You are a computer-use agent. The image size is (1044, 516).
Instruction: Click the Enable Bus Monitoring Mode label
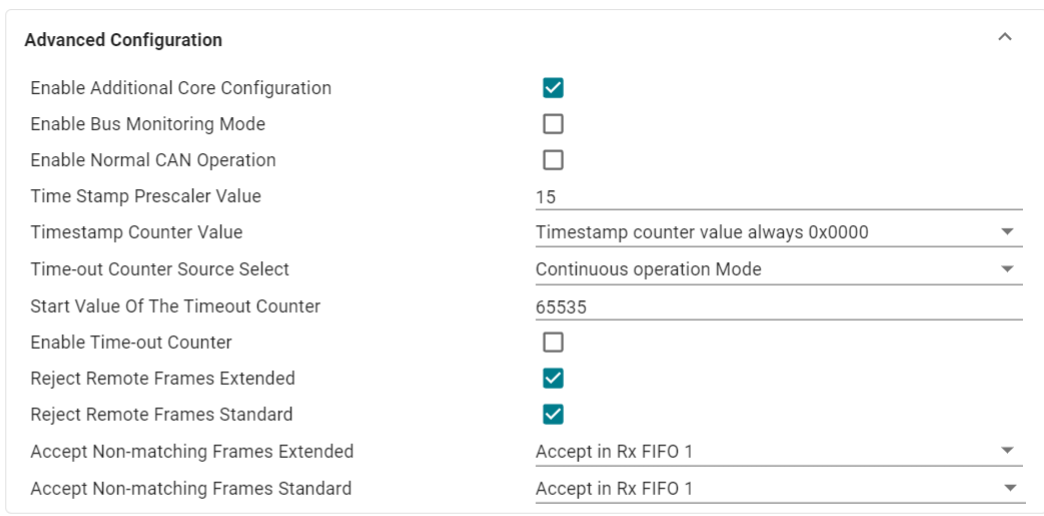tap(148, 124)
